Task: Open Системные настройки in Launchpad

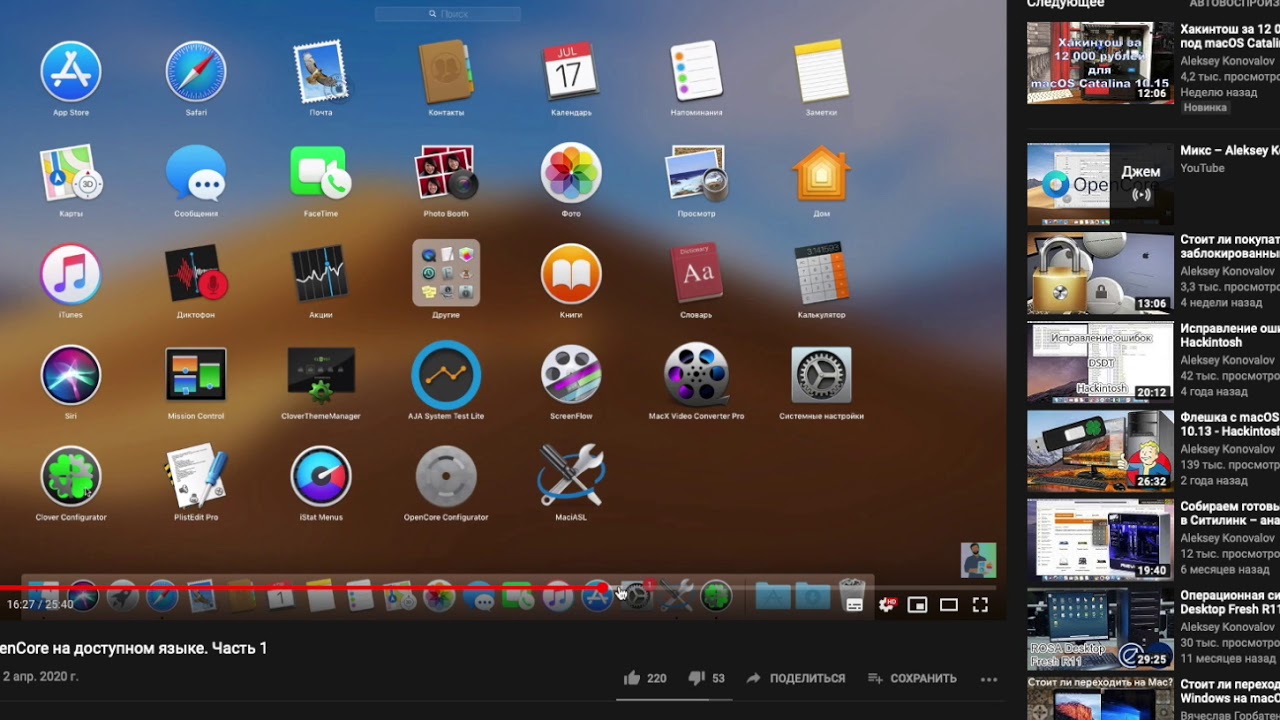Action: pos(821,375)
